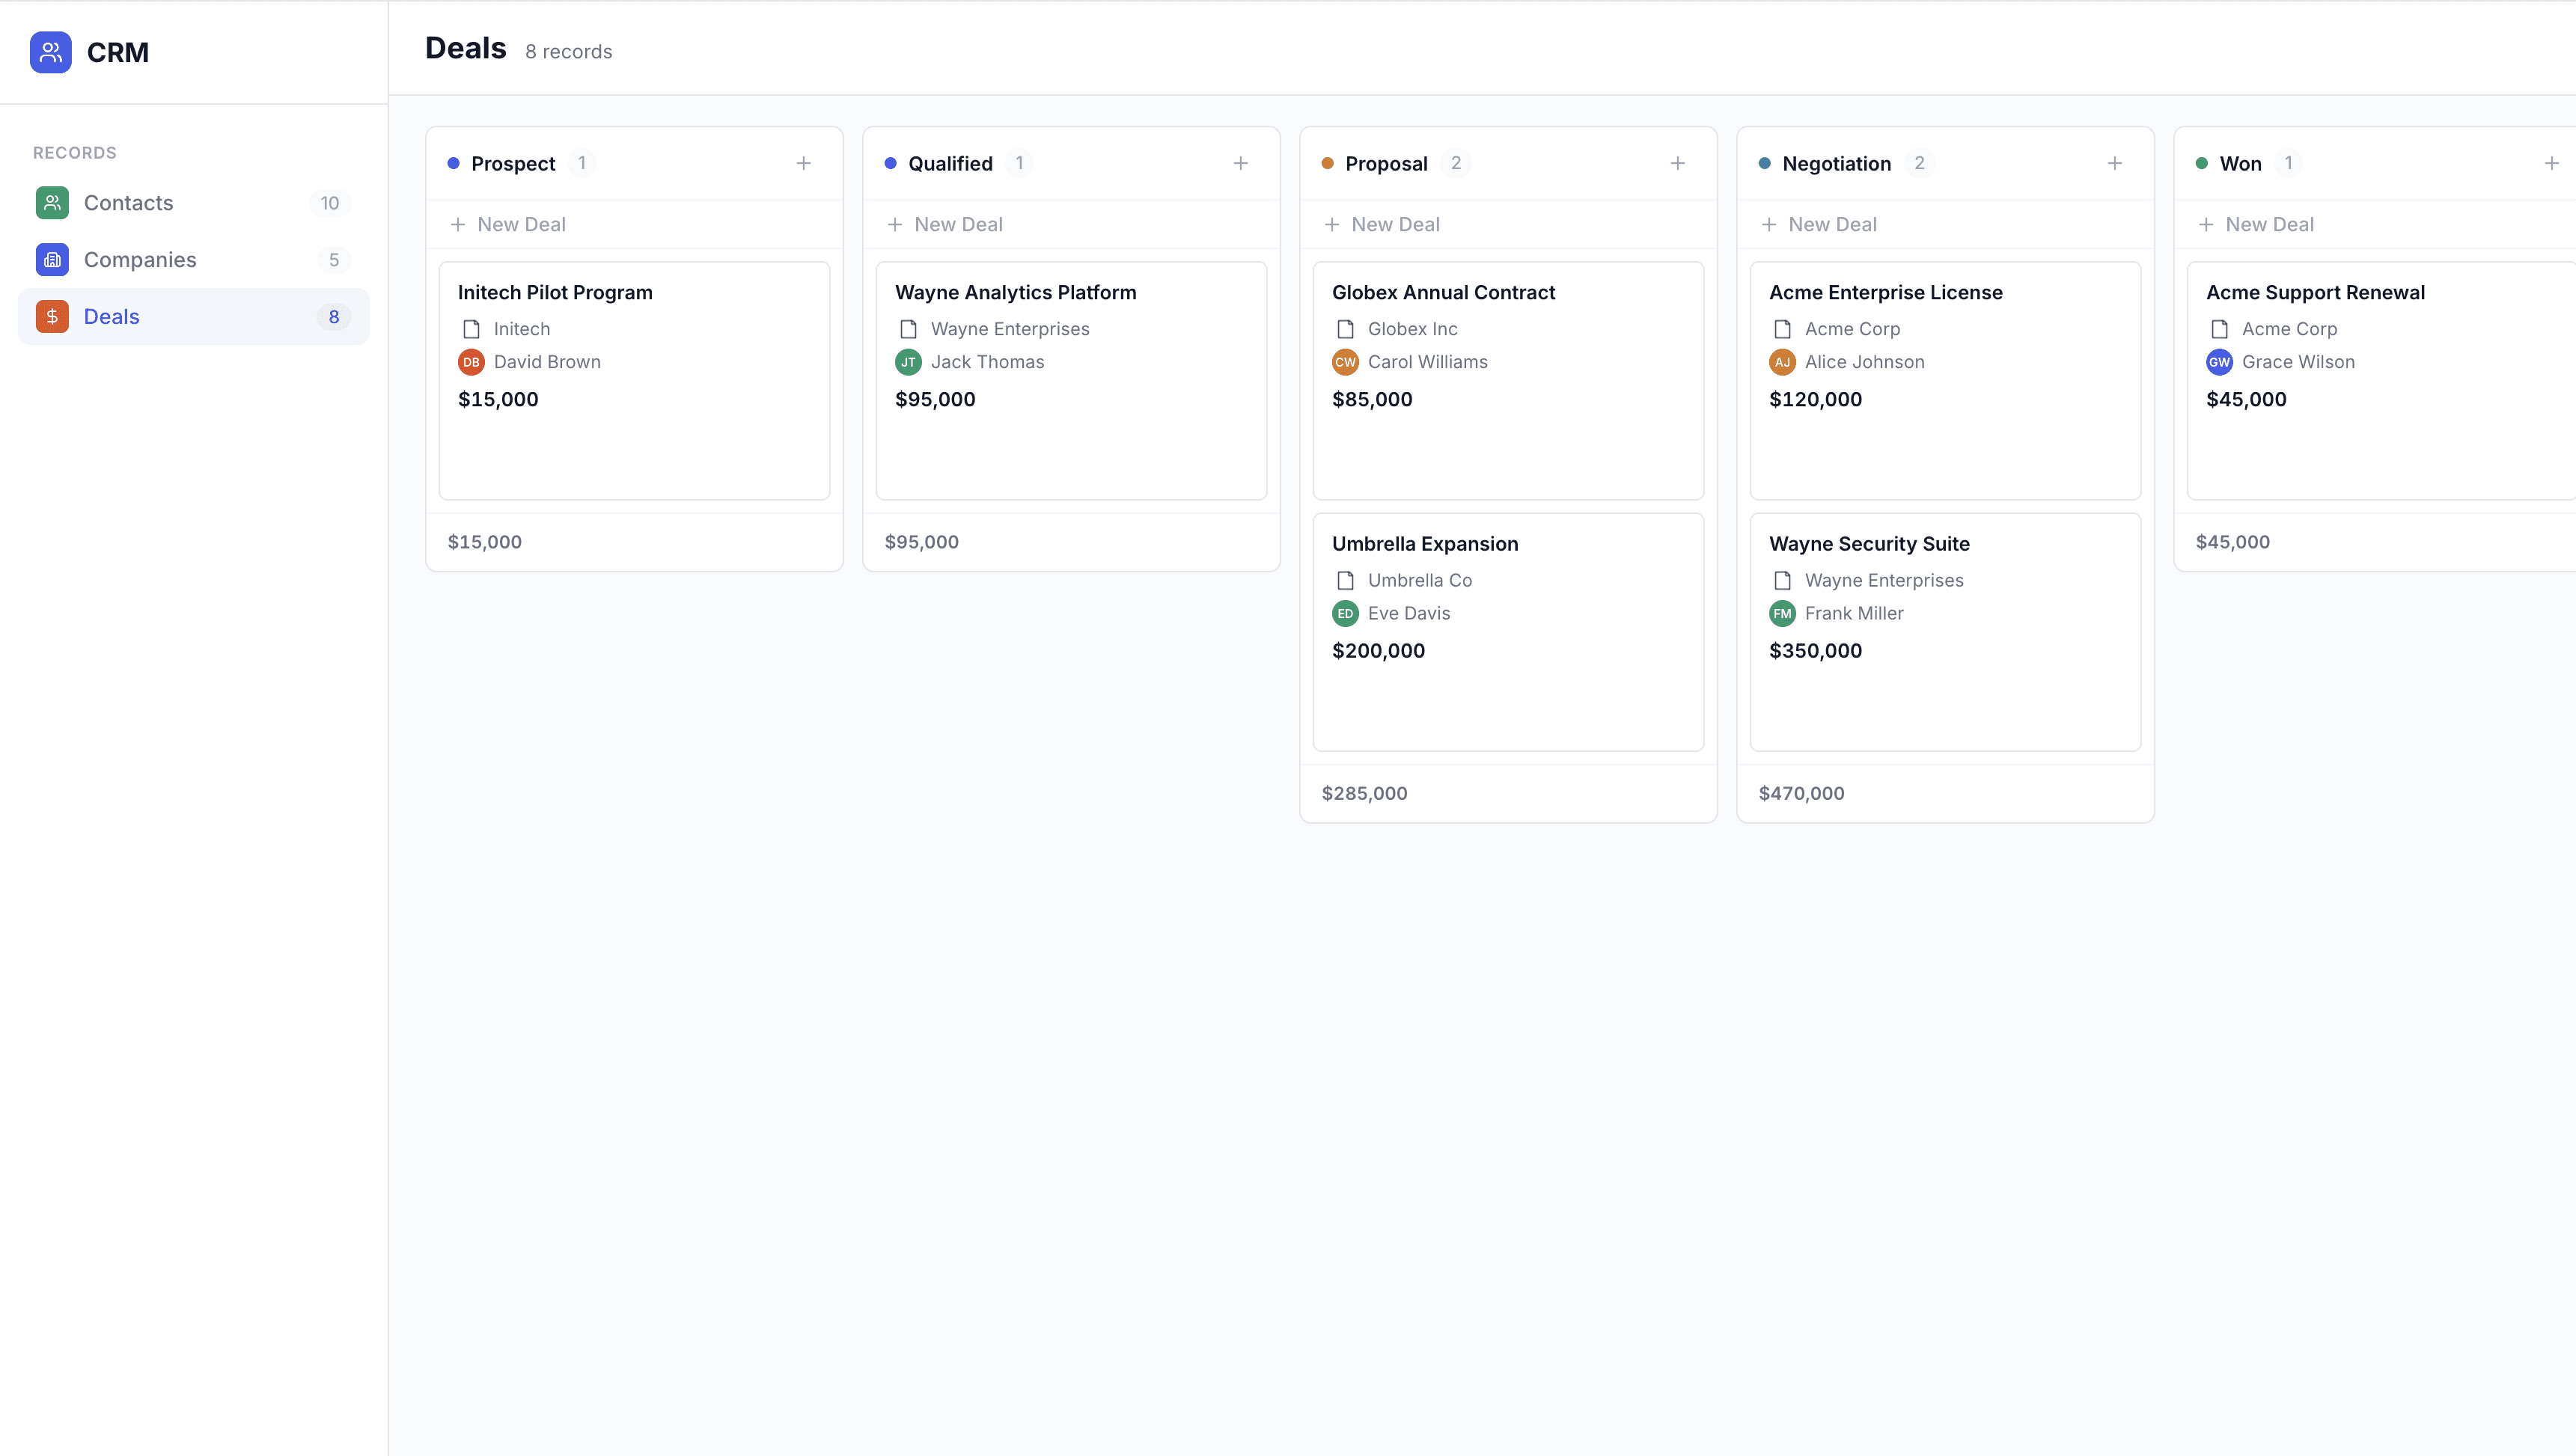Click the plus icon in Proposal header
The height and width of the screenshot is (1456, 2576).
1677,163
